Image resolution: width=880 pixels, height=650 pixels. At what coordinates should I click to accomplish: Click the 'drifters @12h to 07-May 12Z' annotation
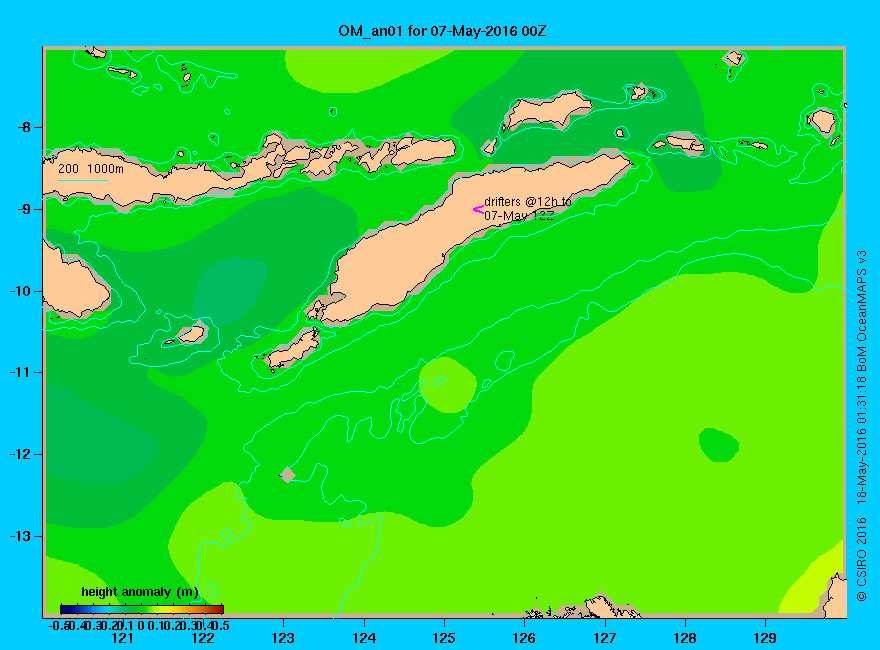click(x=528, y=208)
